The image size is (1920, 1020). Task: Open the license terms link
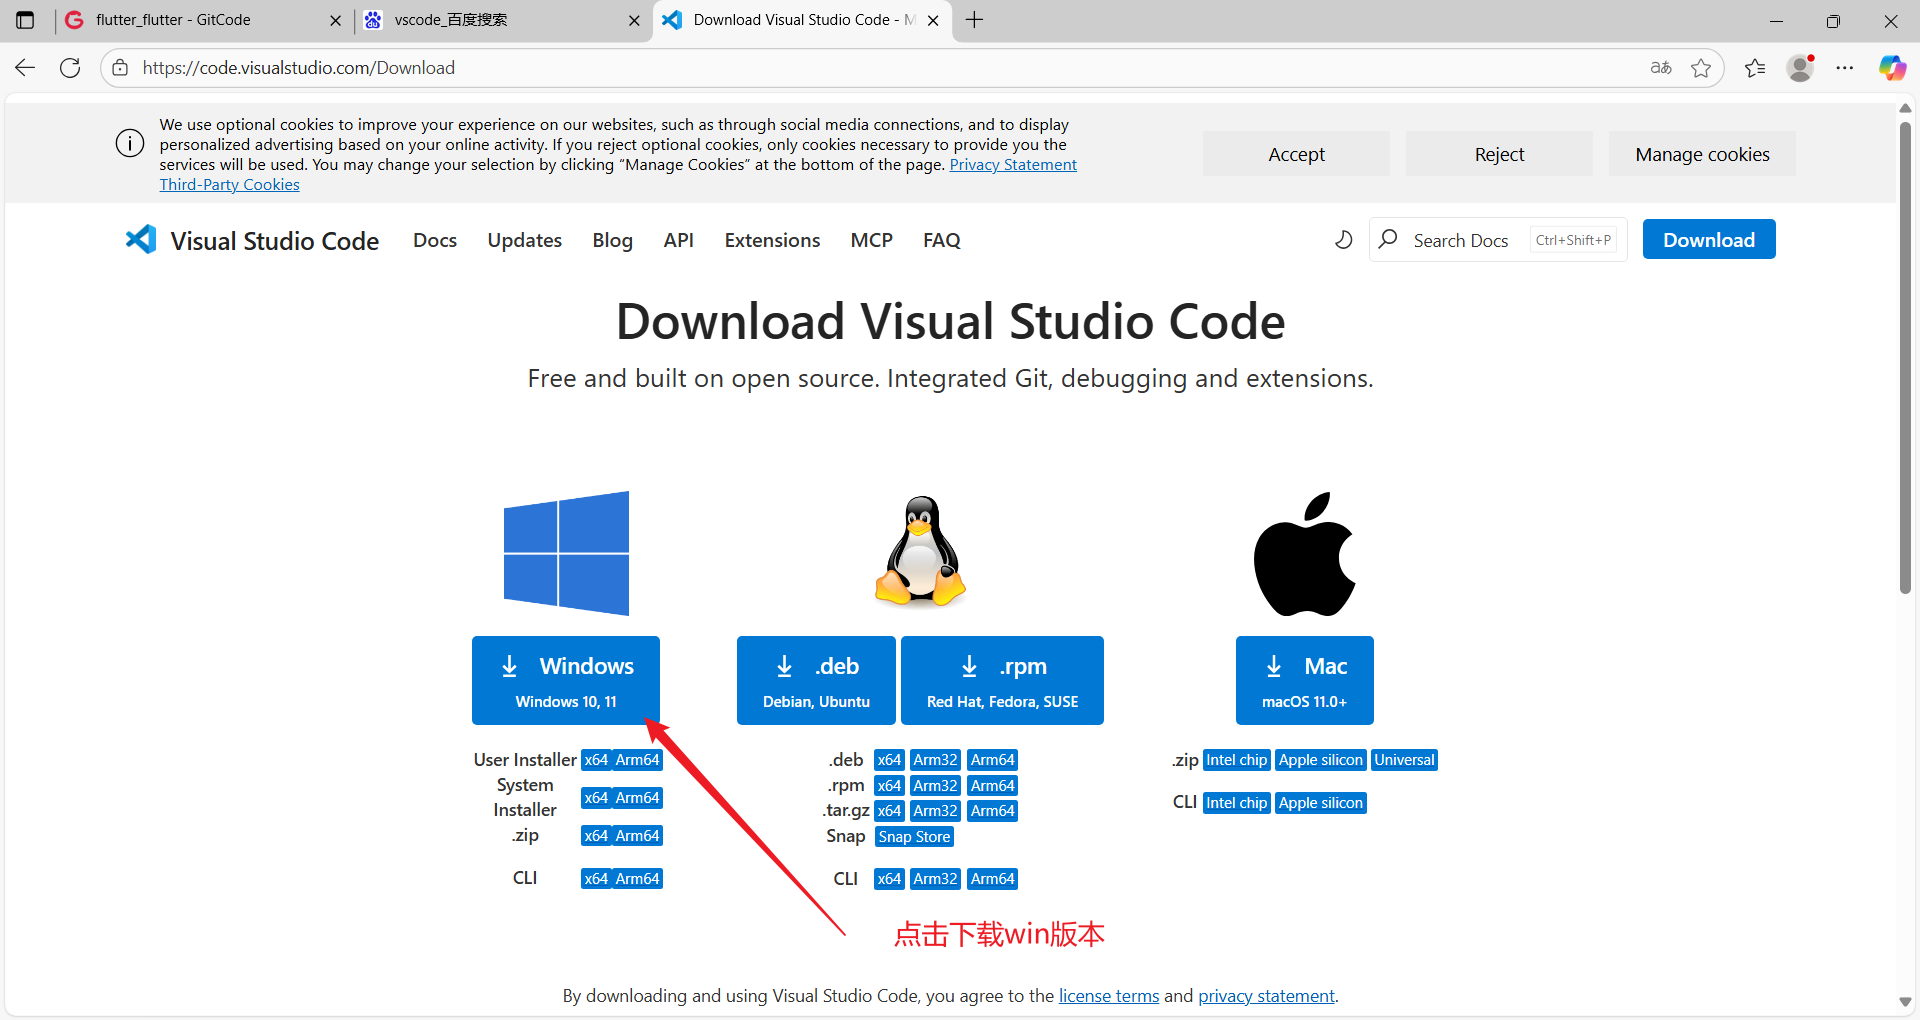tap(1109, 996)
